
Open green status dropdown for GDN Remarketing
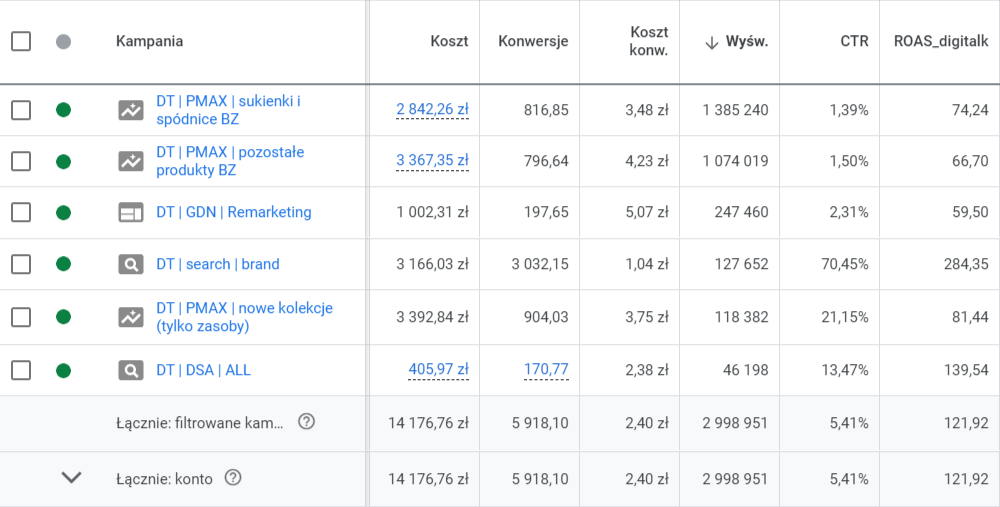click(x=64, y=212)
